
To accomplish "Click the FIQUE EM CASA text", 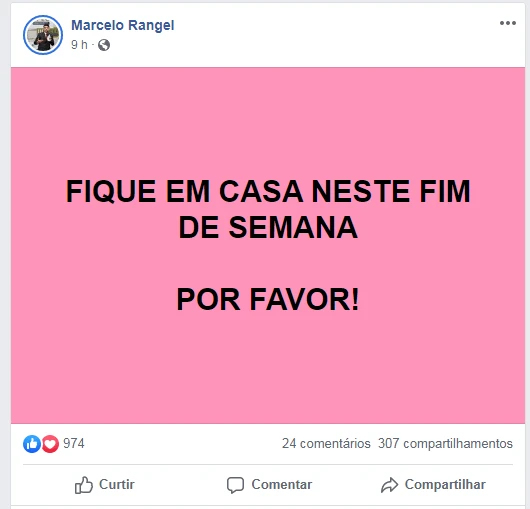I will click(x=185, y=191).
